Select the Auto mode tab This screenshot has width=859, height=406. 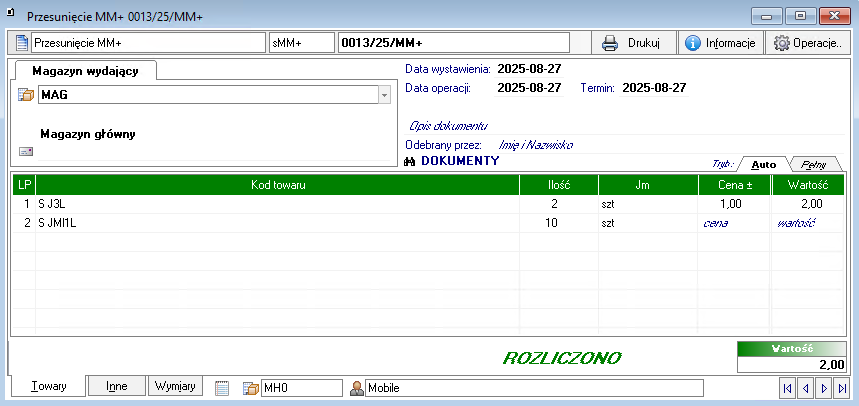click(x=764, y=164)
